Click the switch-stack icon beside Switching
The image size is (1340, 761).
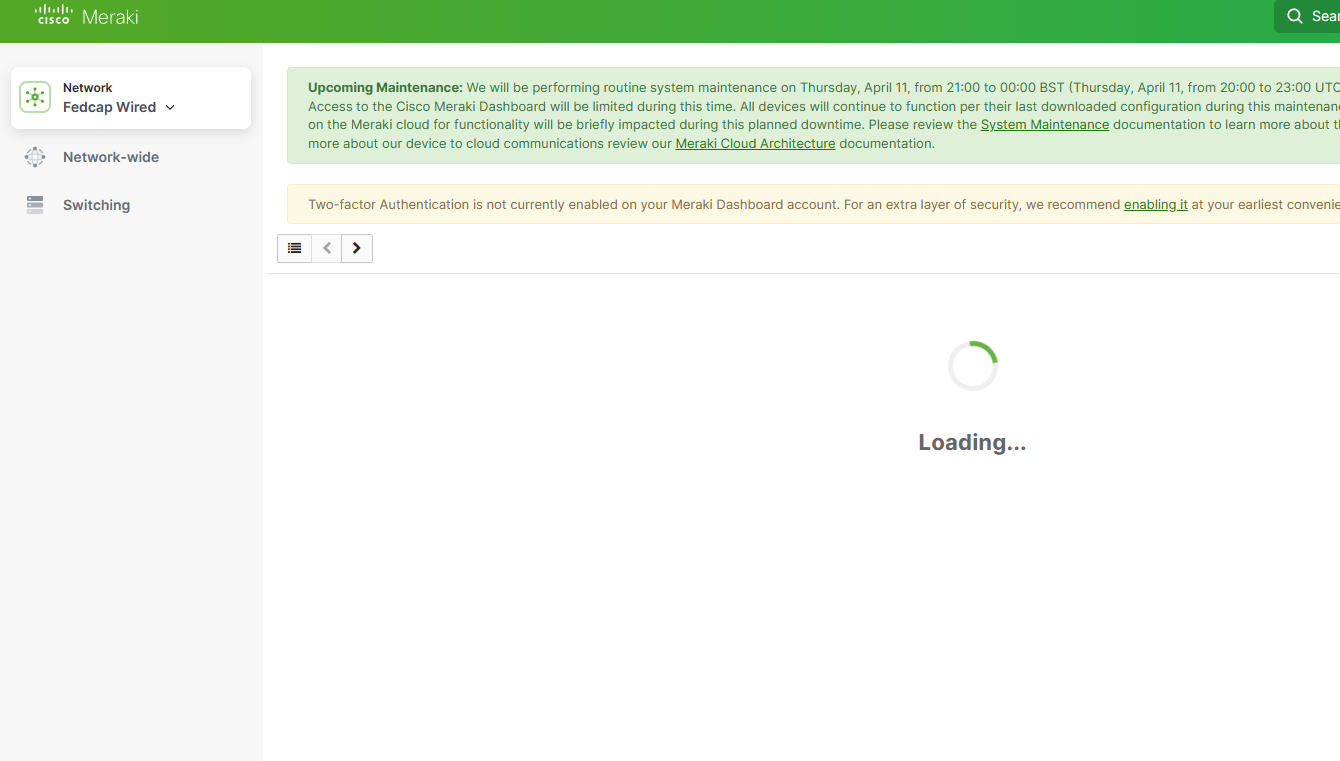pos(35,204)
